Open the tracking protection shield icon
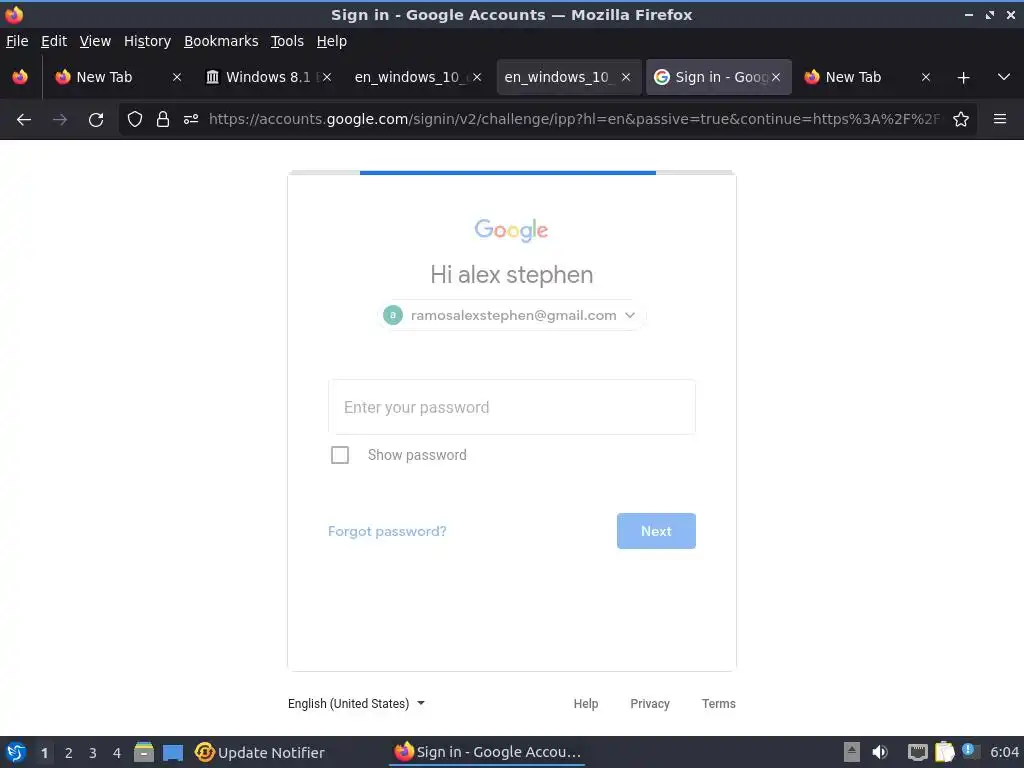This screenshot has height=768, width=1024. pyautogui.click(x=135, y=119)
